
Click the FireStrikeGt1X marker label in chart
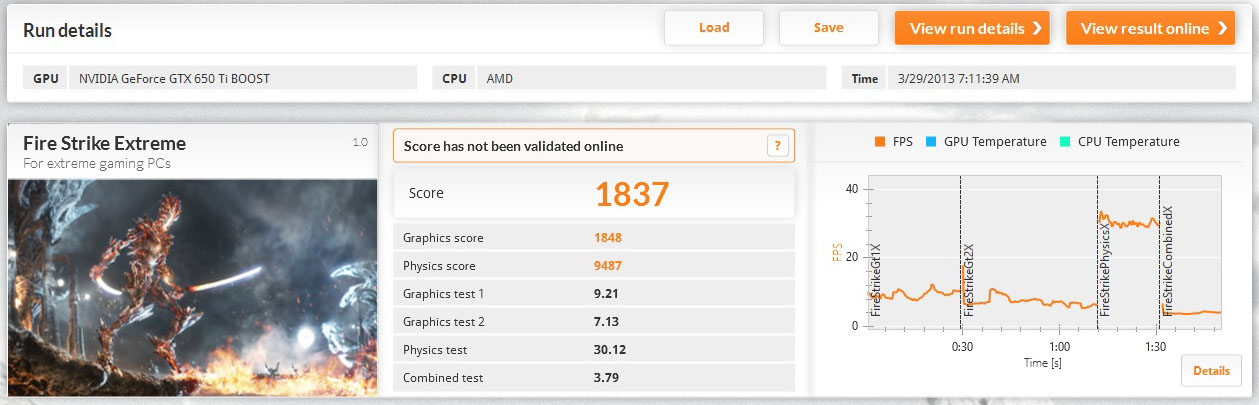click(x=877, y=280)
